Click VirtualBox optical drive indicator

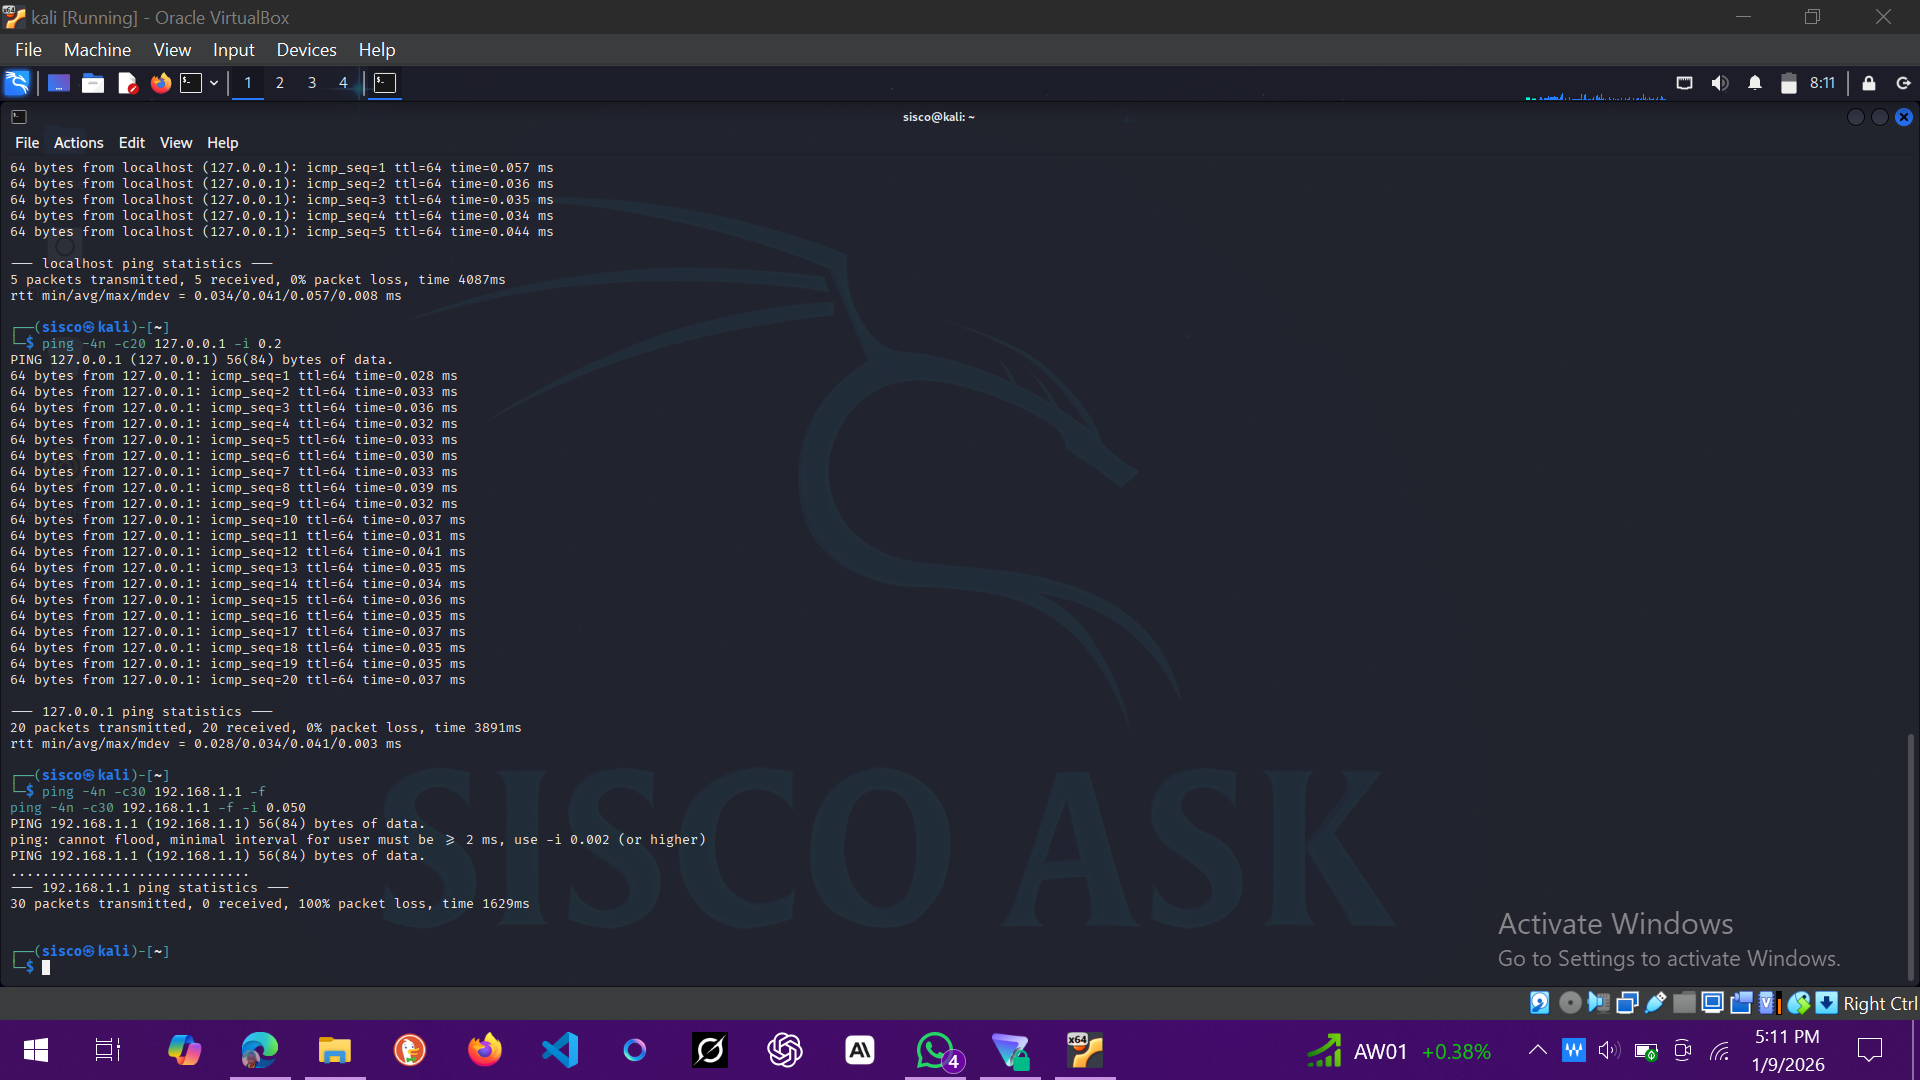point(1570,1003)
